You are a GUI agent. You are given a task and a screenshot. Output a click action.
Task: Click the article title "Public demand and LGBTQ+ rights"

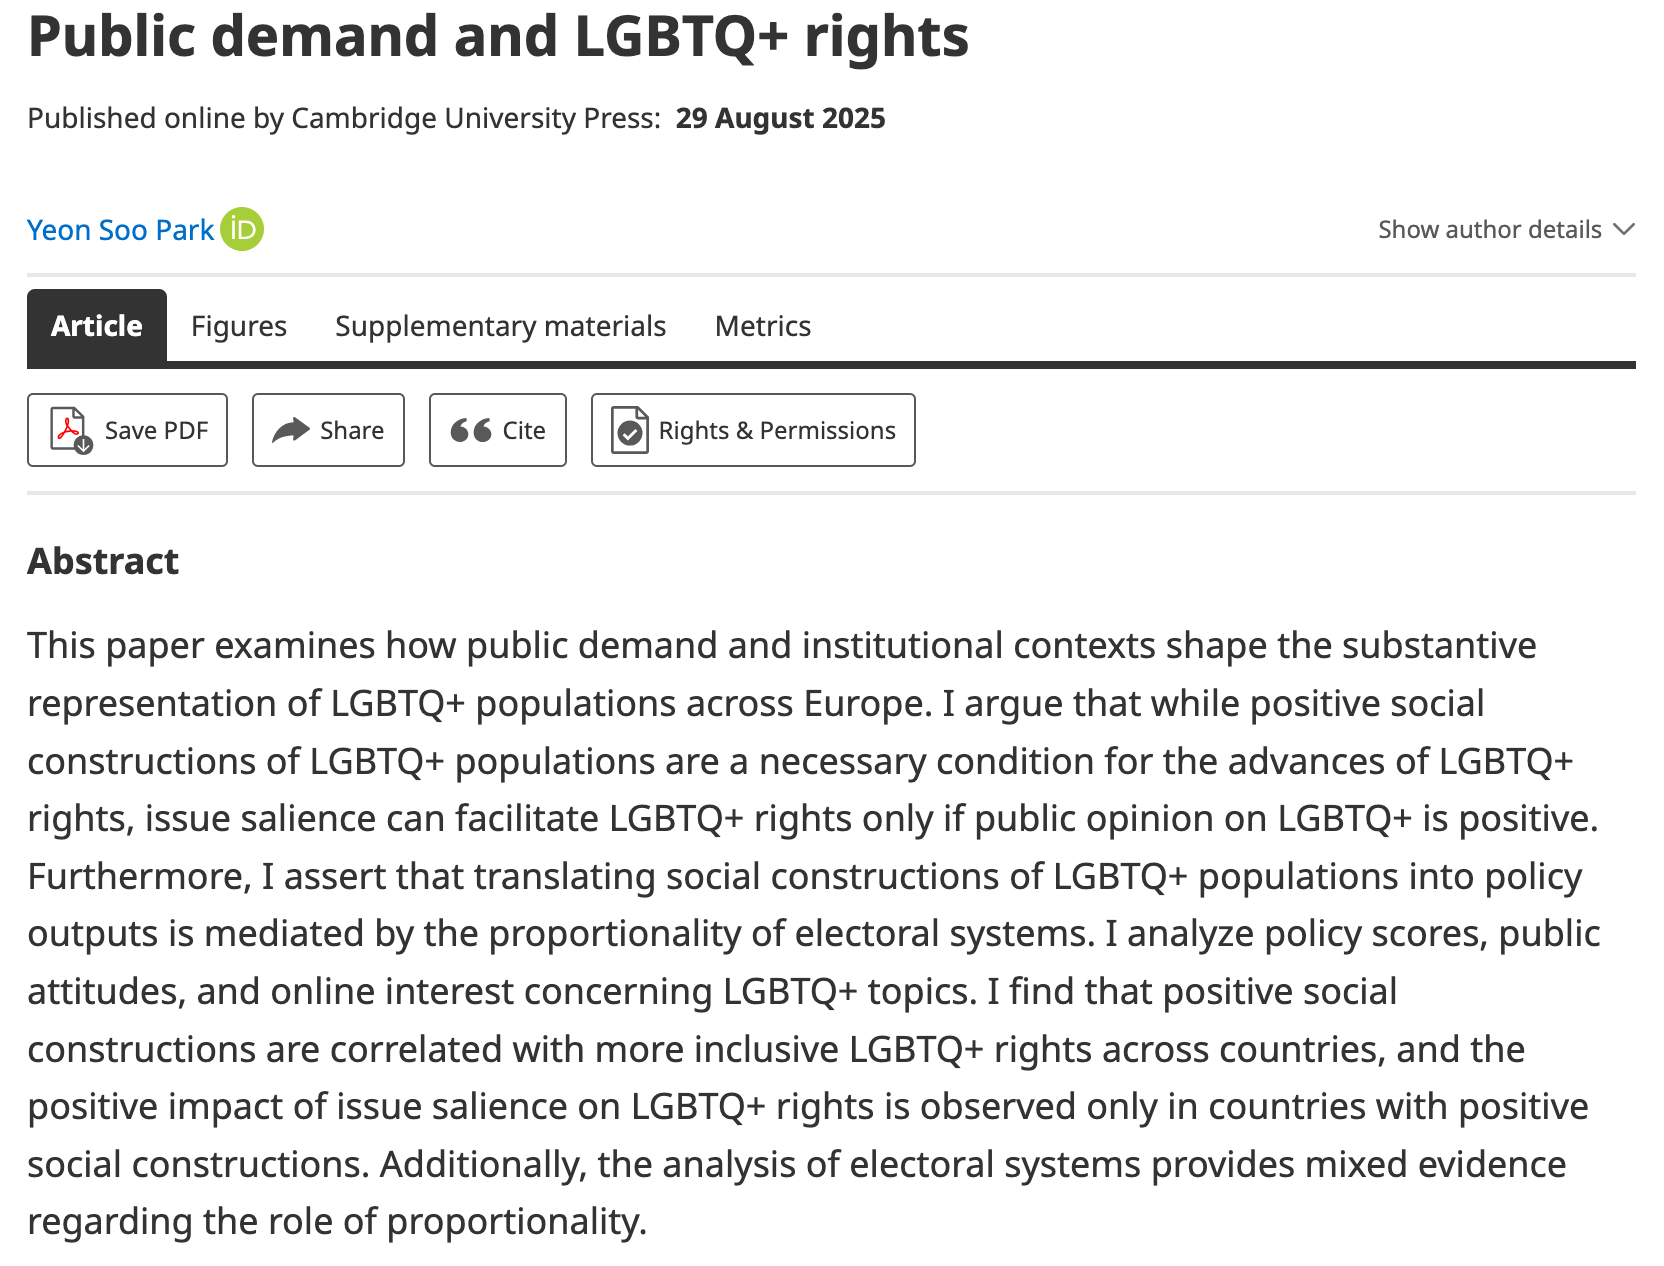(x=498, y=36)
